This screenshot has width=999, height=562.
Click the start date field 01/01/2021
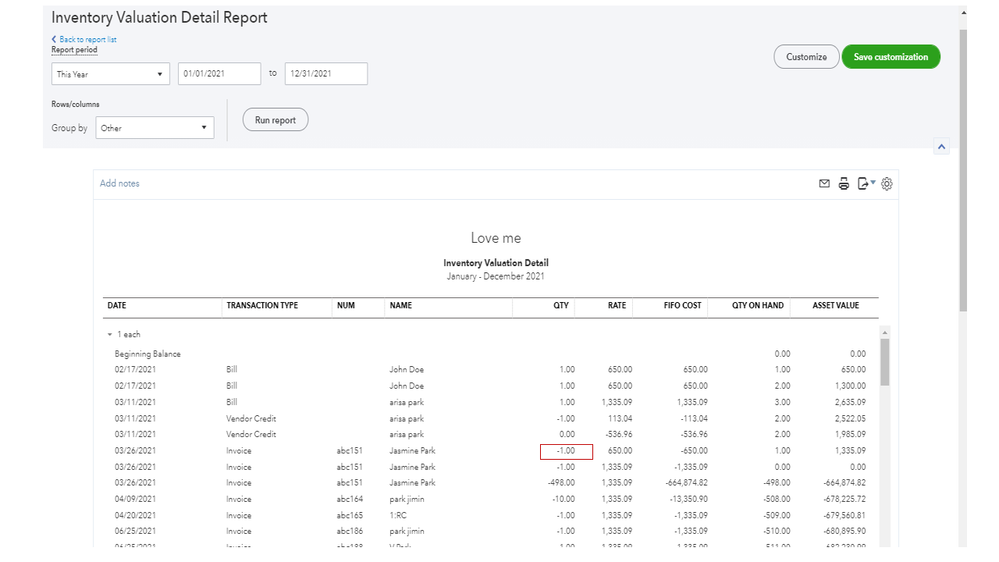[x=218, y=74]
